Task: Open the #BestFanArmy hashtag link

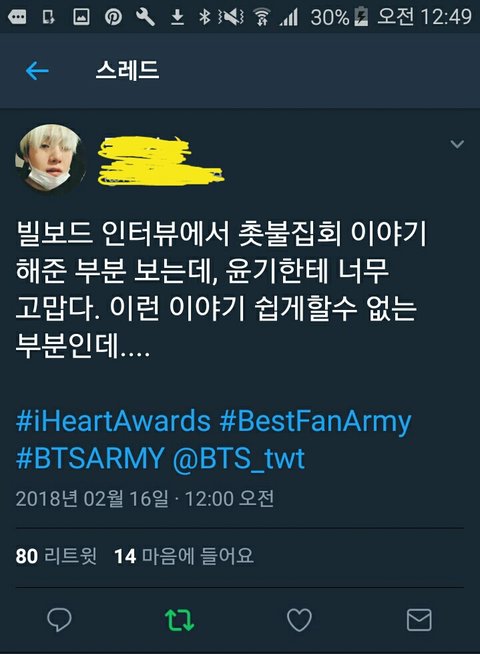Action: point(315,422)
